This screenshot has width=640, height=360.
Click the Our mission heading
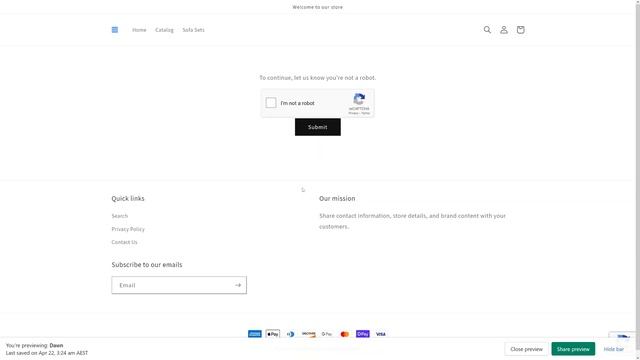click(x=337, y=198)
